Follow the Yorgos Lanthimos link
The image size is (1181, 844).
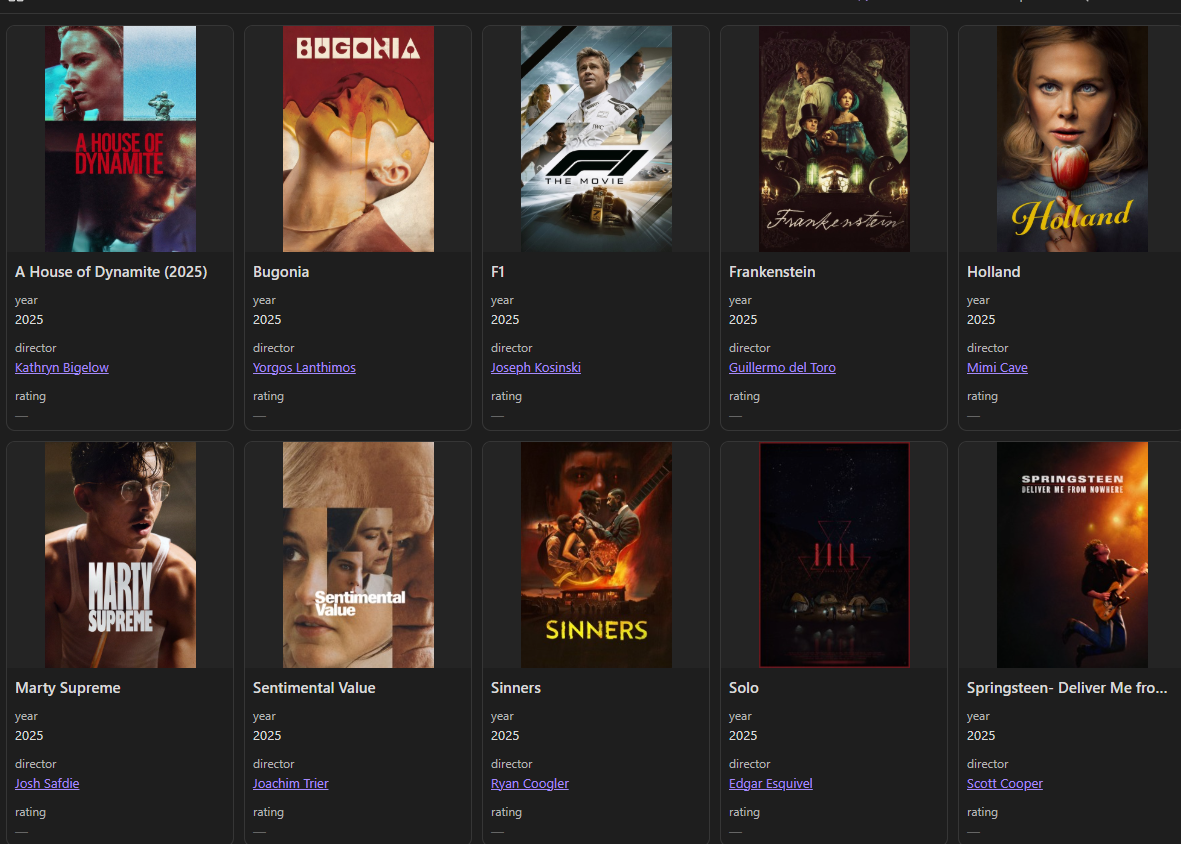pos(304,367)
